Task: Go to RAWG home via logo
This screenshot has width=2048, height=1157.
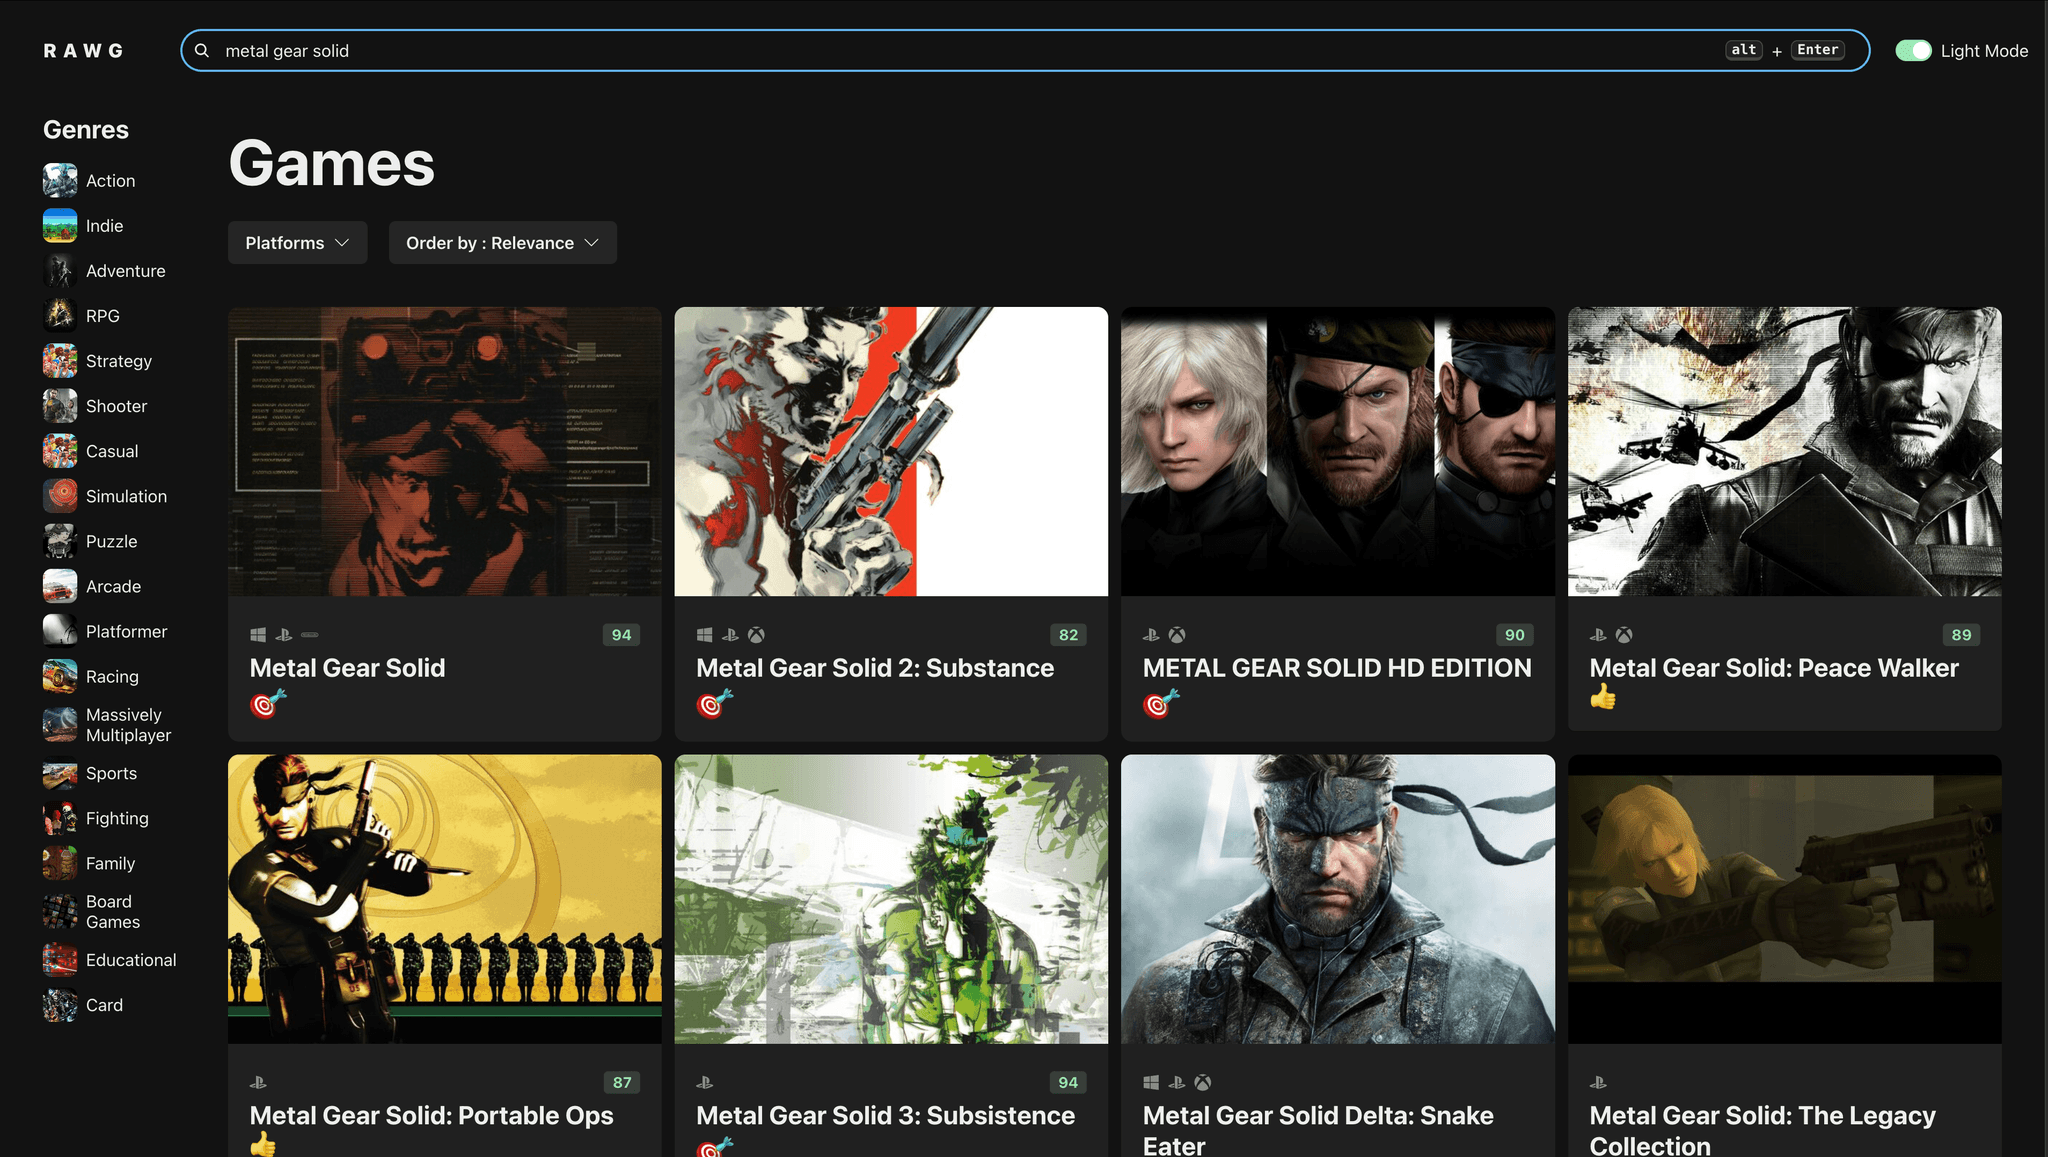Action: (84, 51)
